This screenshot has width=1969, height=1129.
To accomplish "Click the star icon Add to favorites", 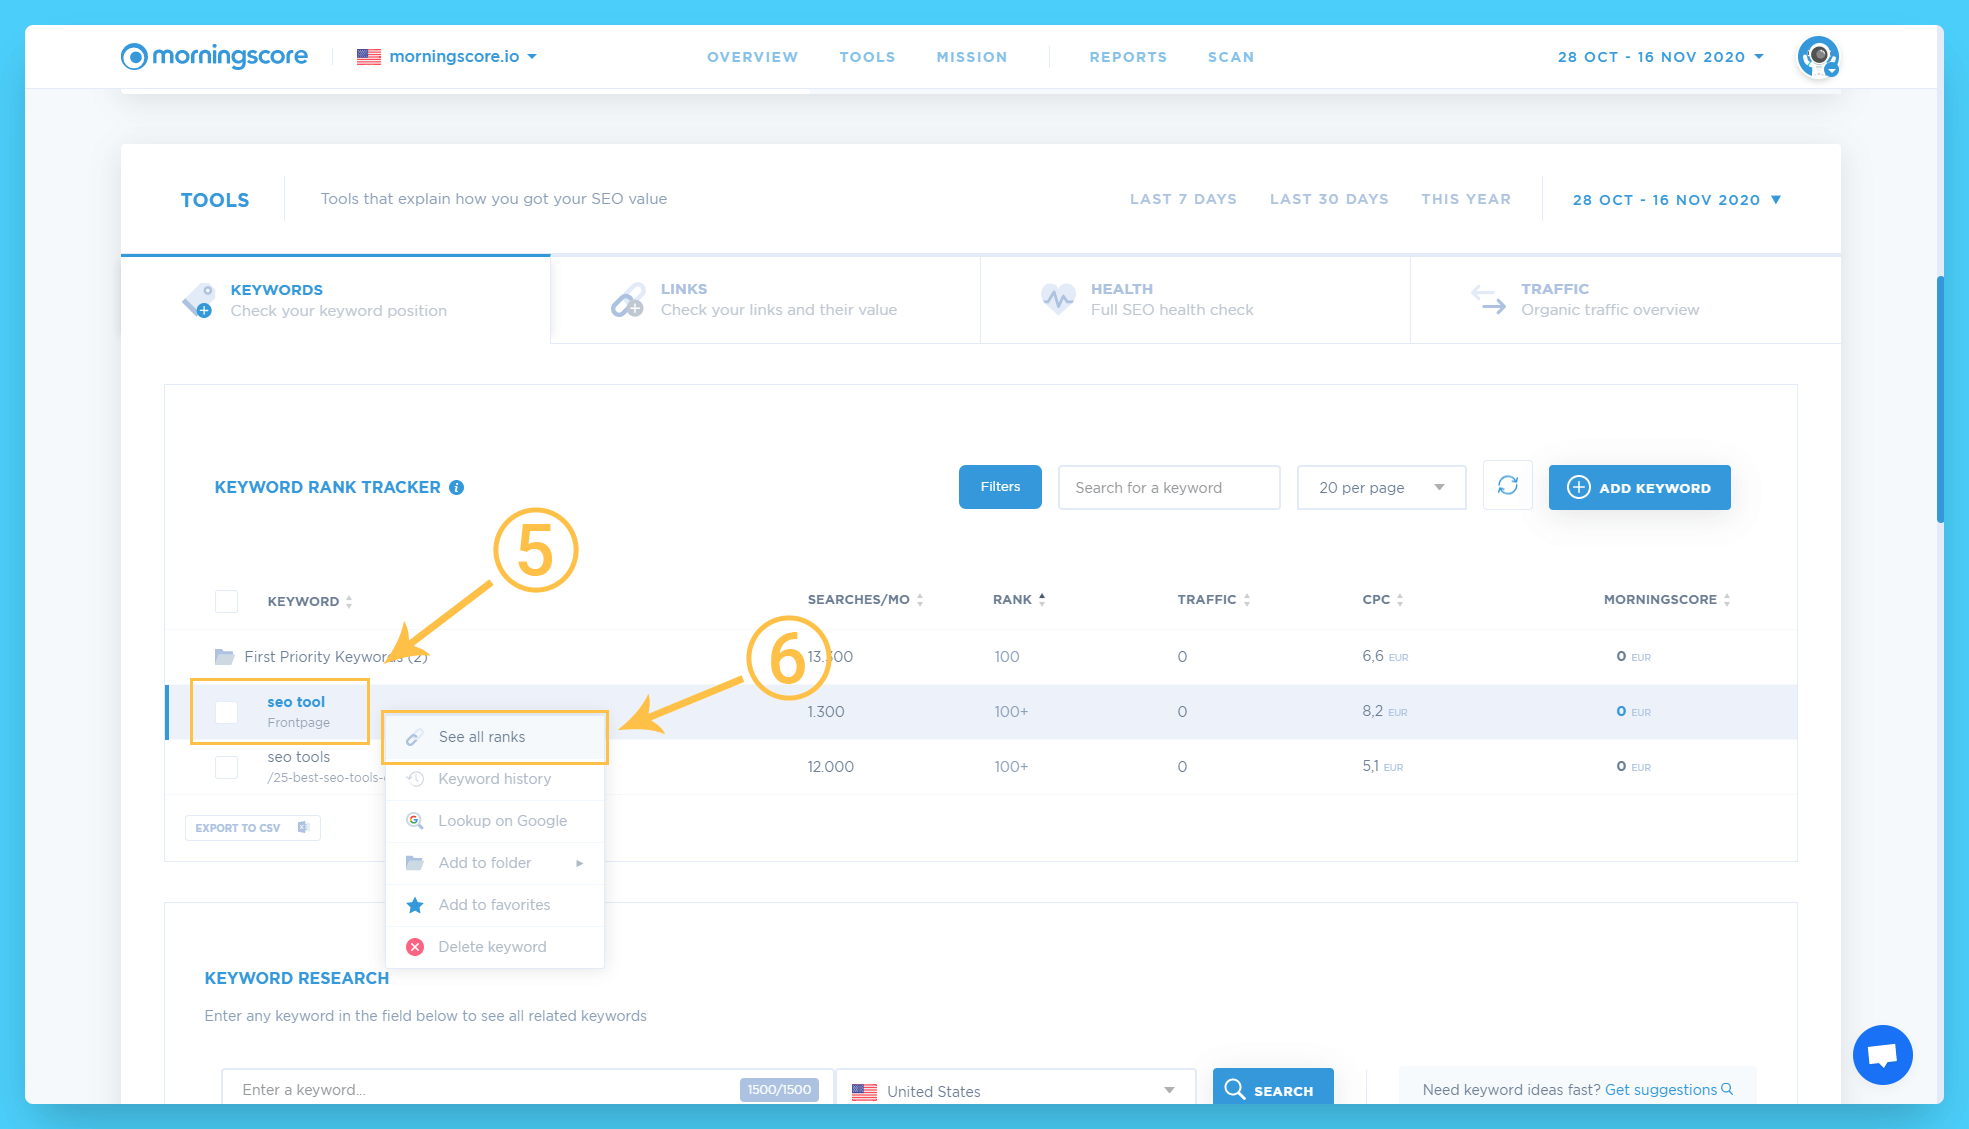I will coord(415,905).
